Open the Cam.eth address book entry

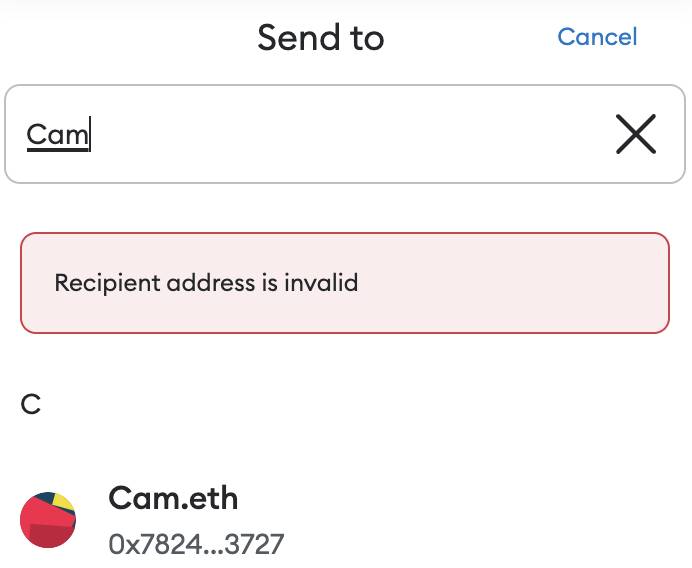pyautogui.click(x=345, y=520)
